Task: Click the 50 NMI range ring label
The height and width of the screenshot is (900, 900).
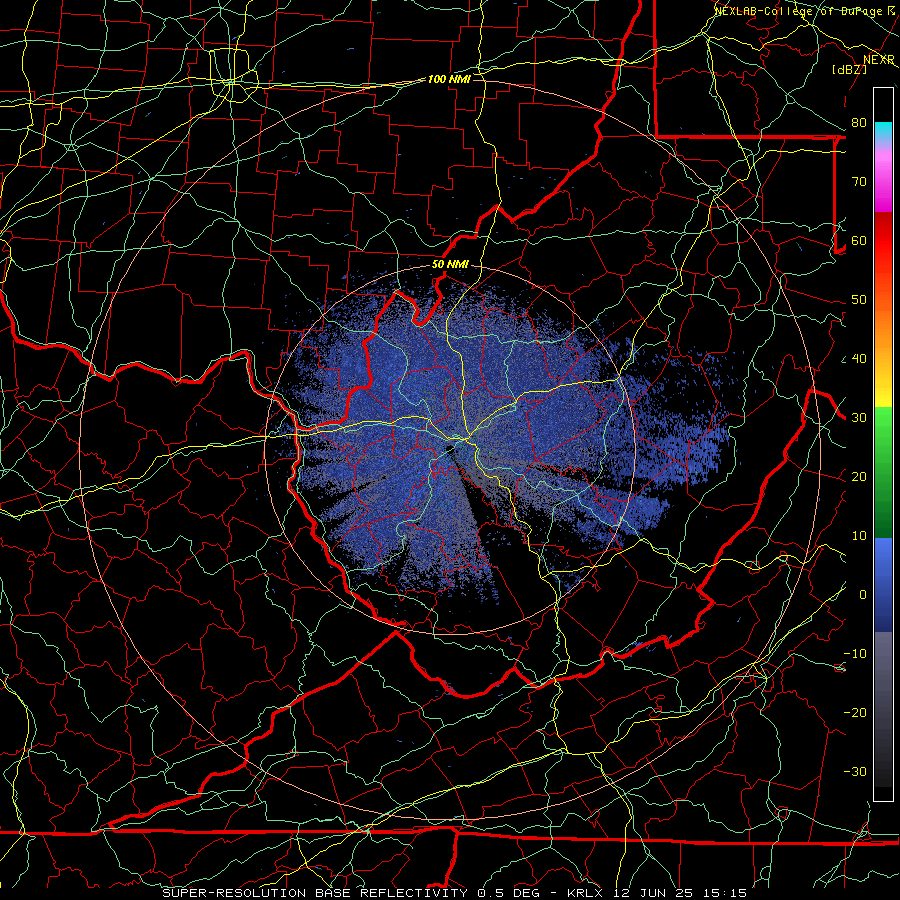Action: point(450,265)
